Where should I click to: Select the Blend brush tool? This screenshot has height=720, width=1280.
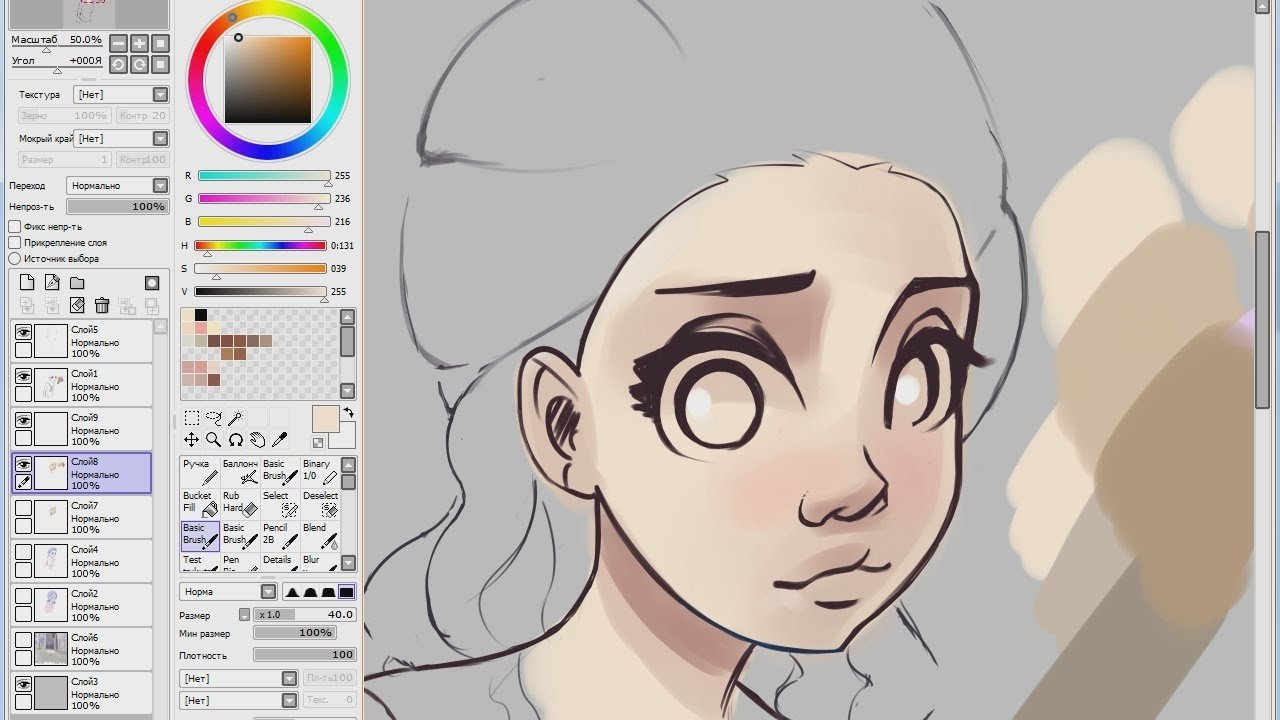(x=320, y=534)
